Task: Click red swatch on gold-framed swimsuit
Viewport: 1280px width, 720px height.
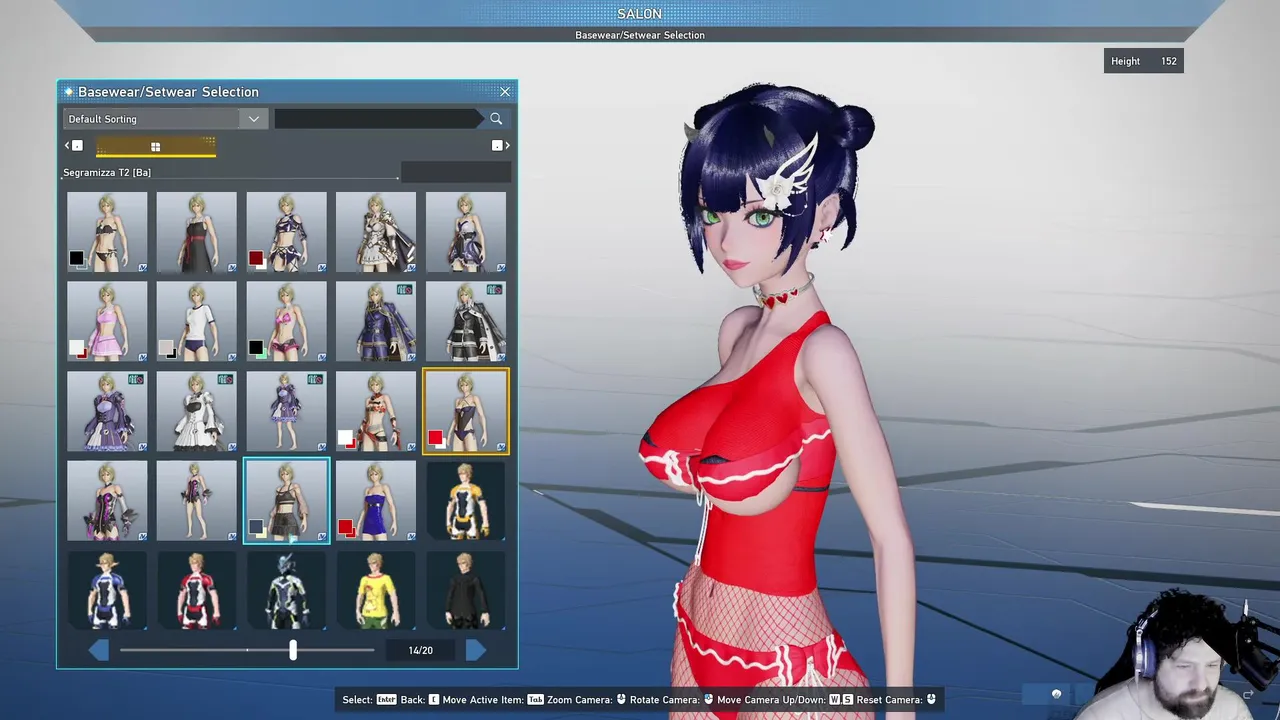Action: coord(435,438)
